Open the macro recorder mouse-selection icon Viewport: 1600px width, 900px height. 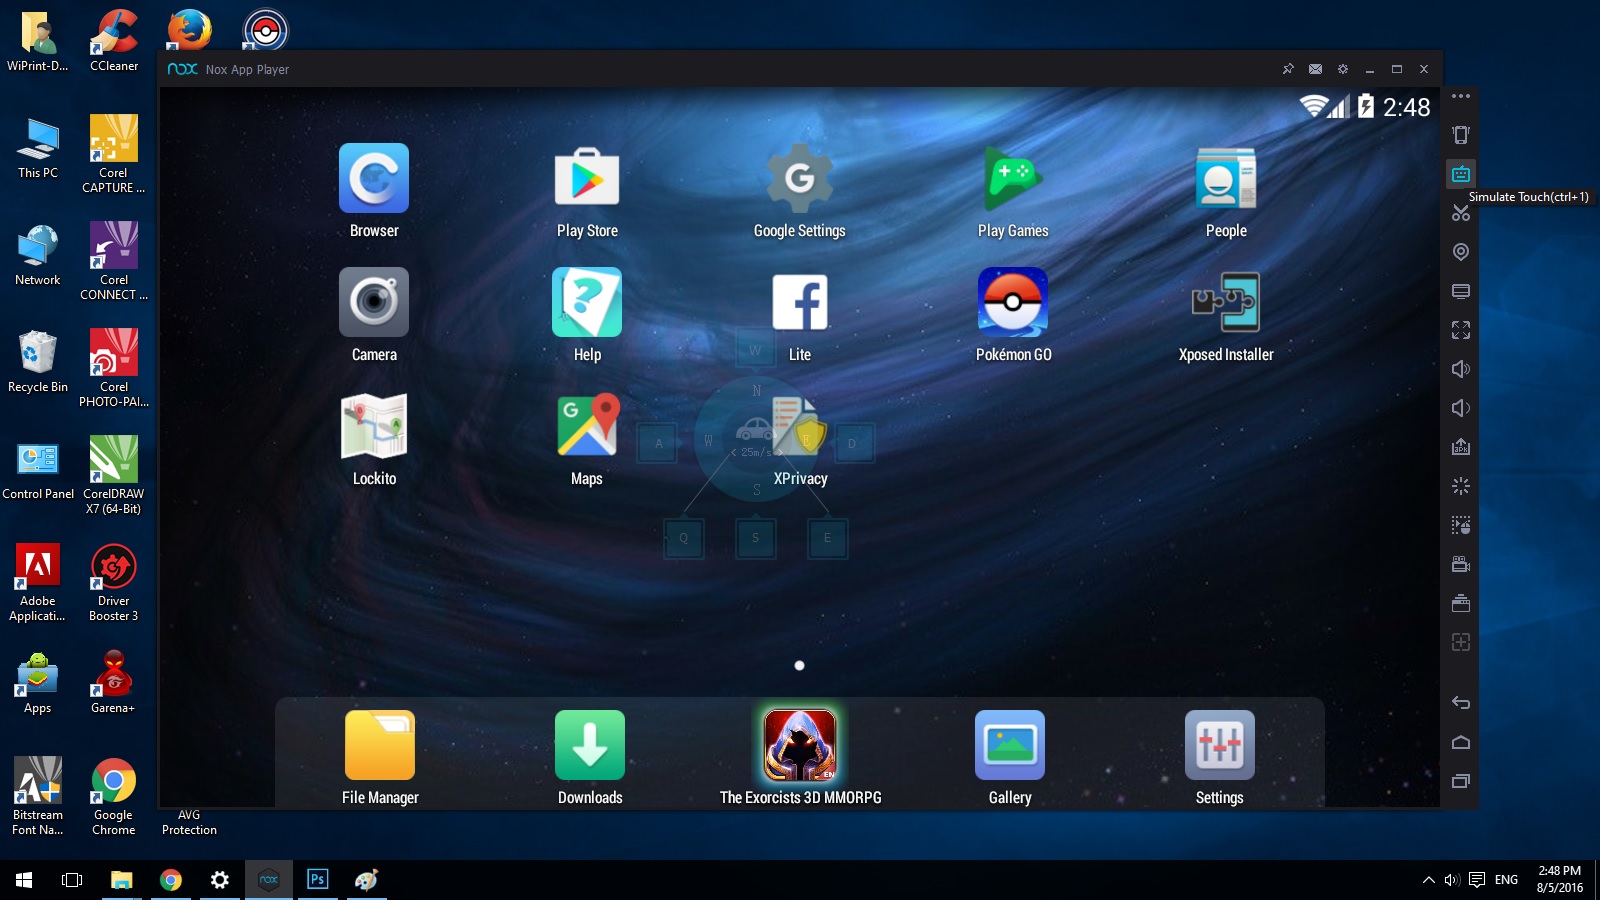pos(1461,525)
